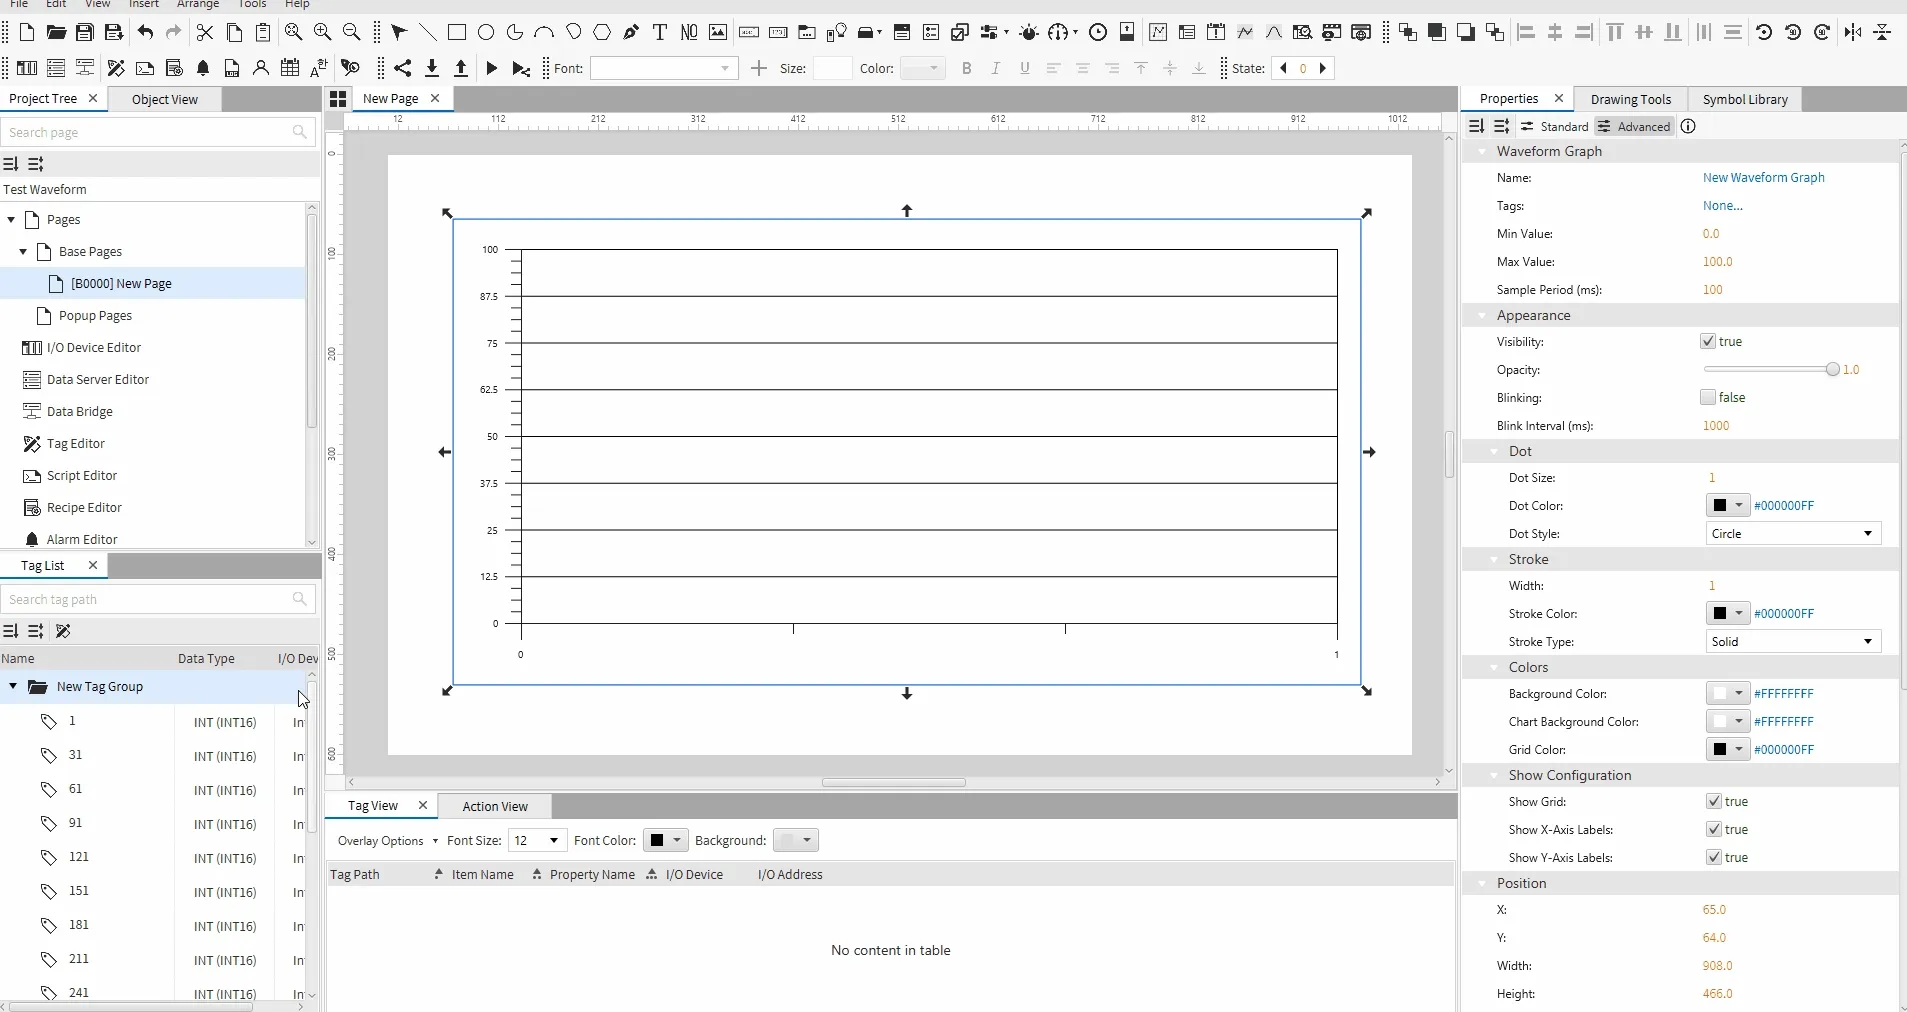Image resolution: width=1907 pixels, height=1012 pixels.
Task: Insert a clock object from toolbar
Action: [x=1098, y=33]
